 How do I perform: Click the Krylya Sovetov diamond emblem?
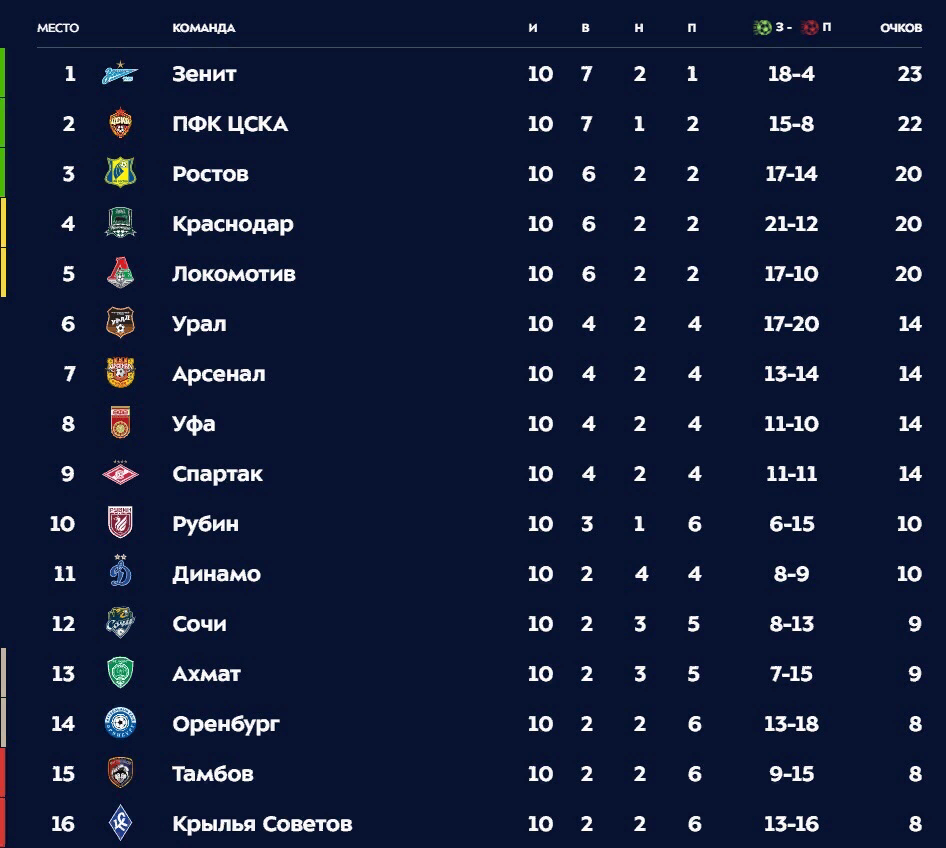[x=120, y=823]
